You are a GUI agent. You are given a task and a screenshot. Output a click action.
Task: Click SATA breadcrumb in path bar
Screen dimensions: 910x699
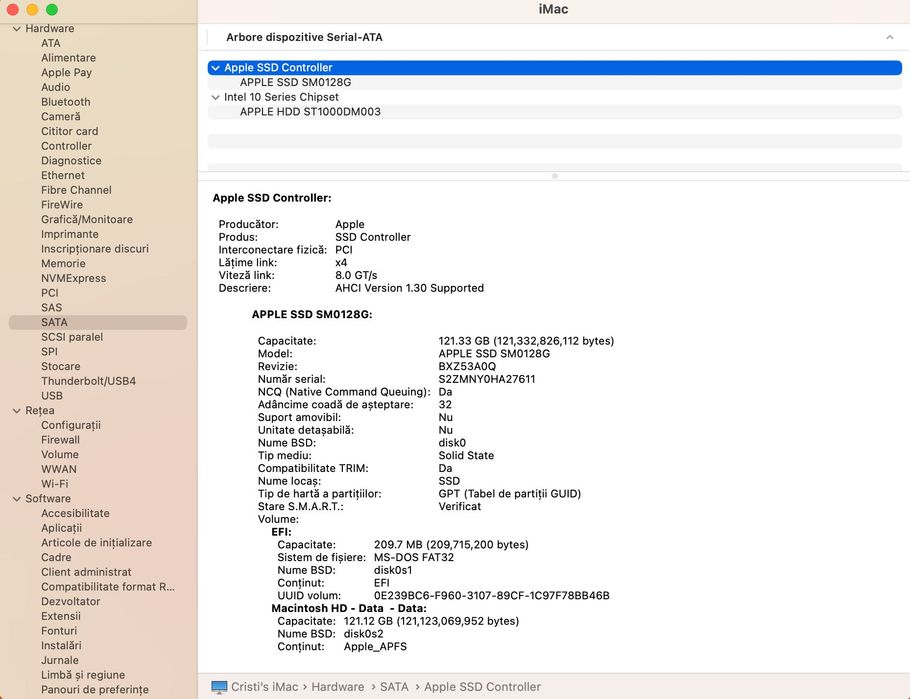pyautogui.click(x=394, y=687)
